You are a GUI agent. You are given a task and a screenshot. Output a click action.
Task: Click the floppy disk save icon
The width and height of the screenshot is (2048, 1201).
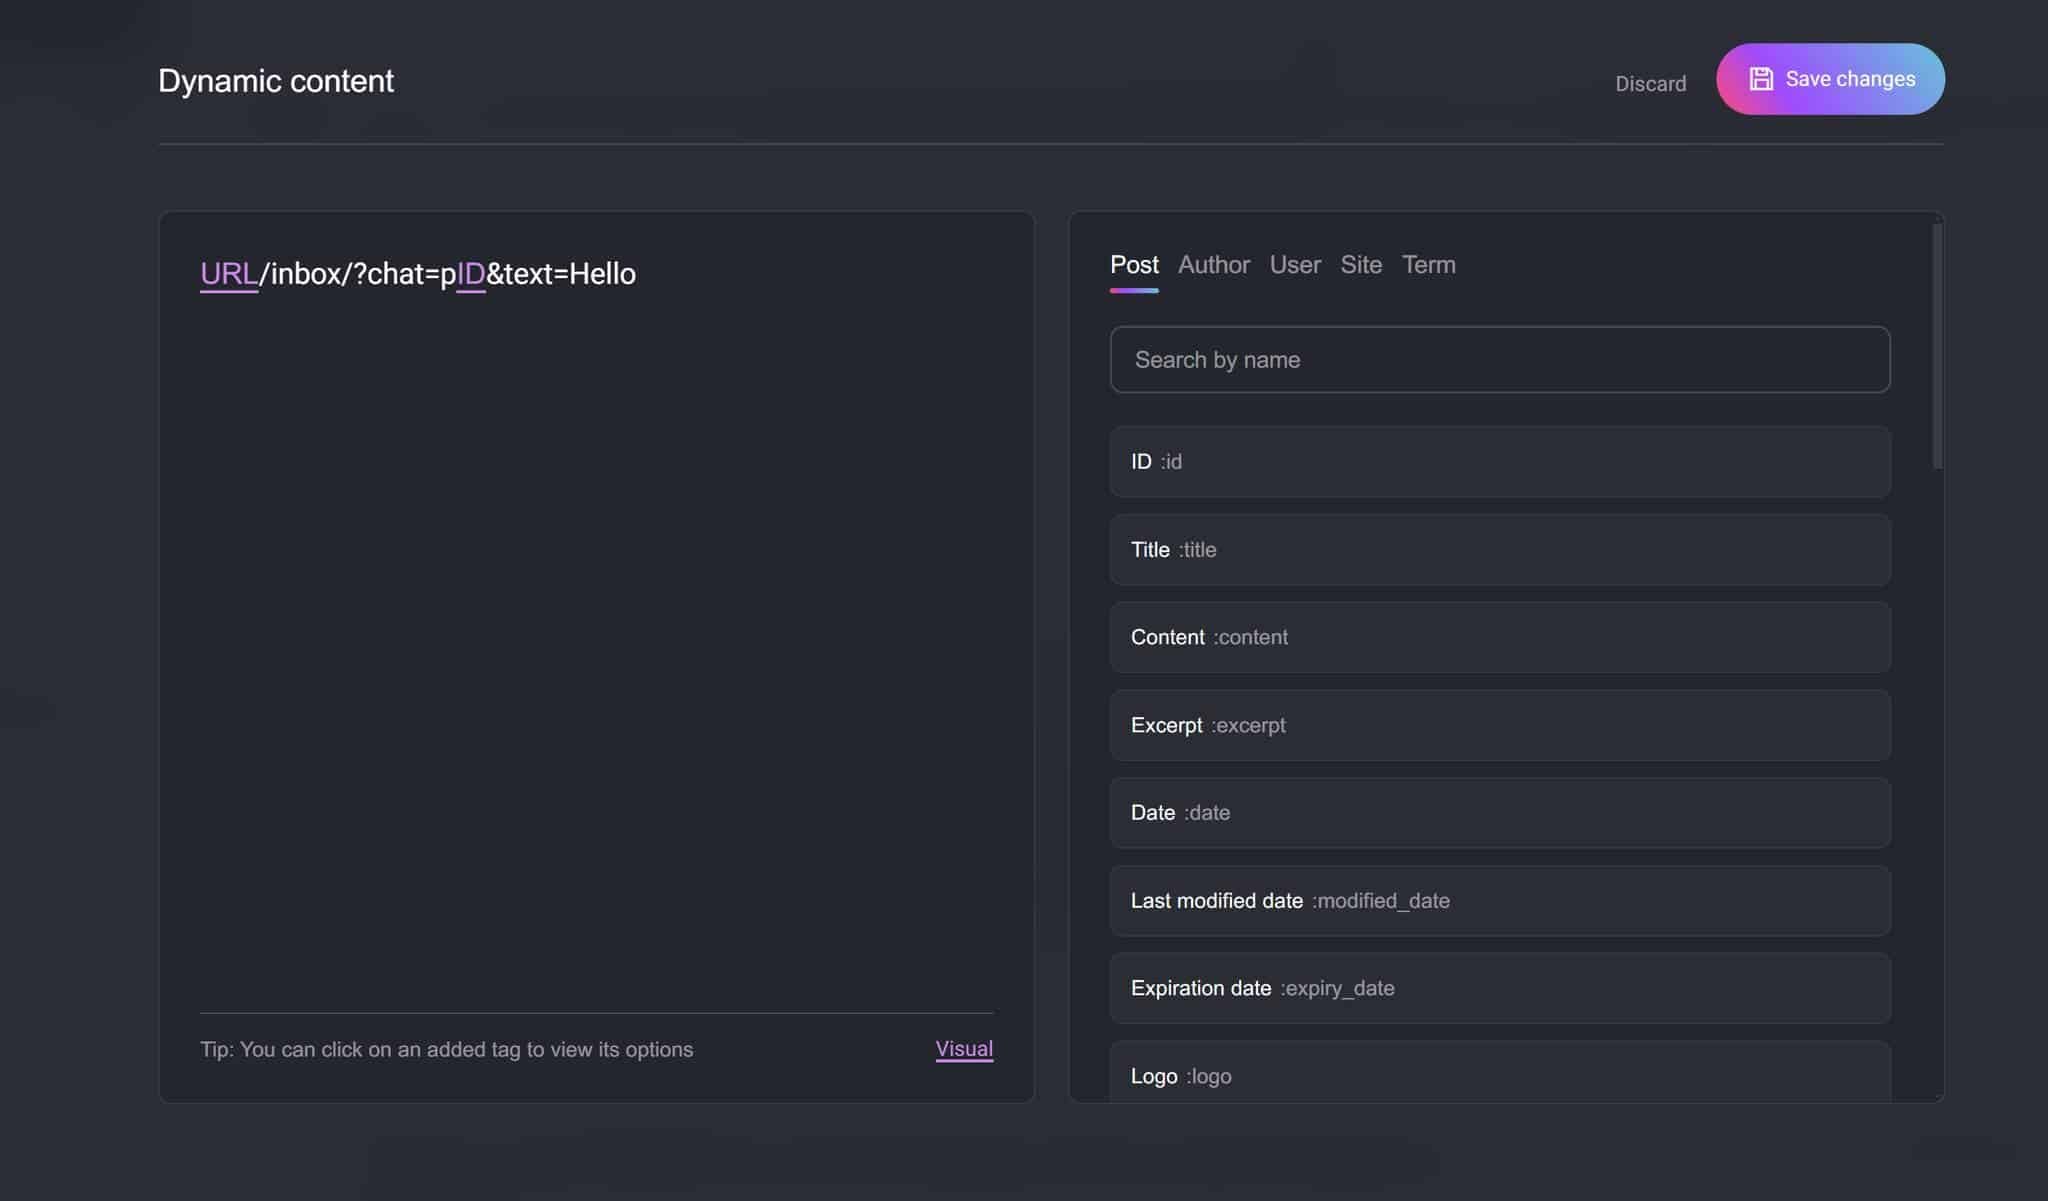(1761, 78)
